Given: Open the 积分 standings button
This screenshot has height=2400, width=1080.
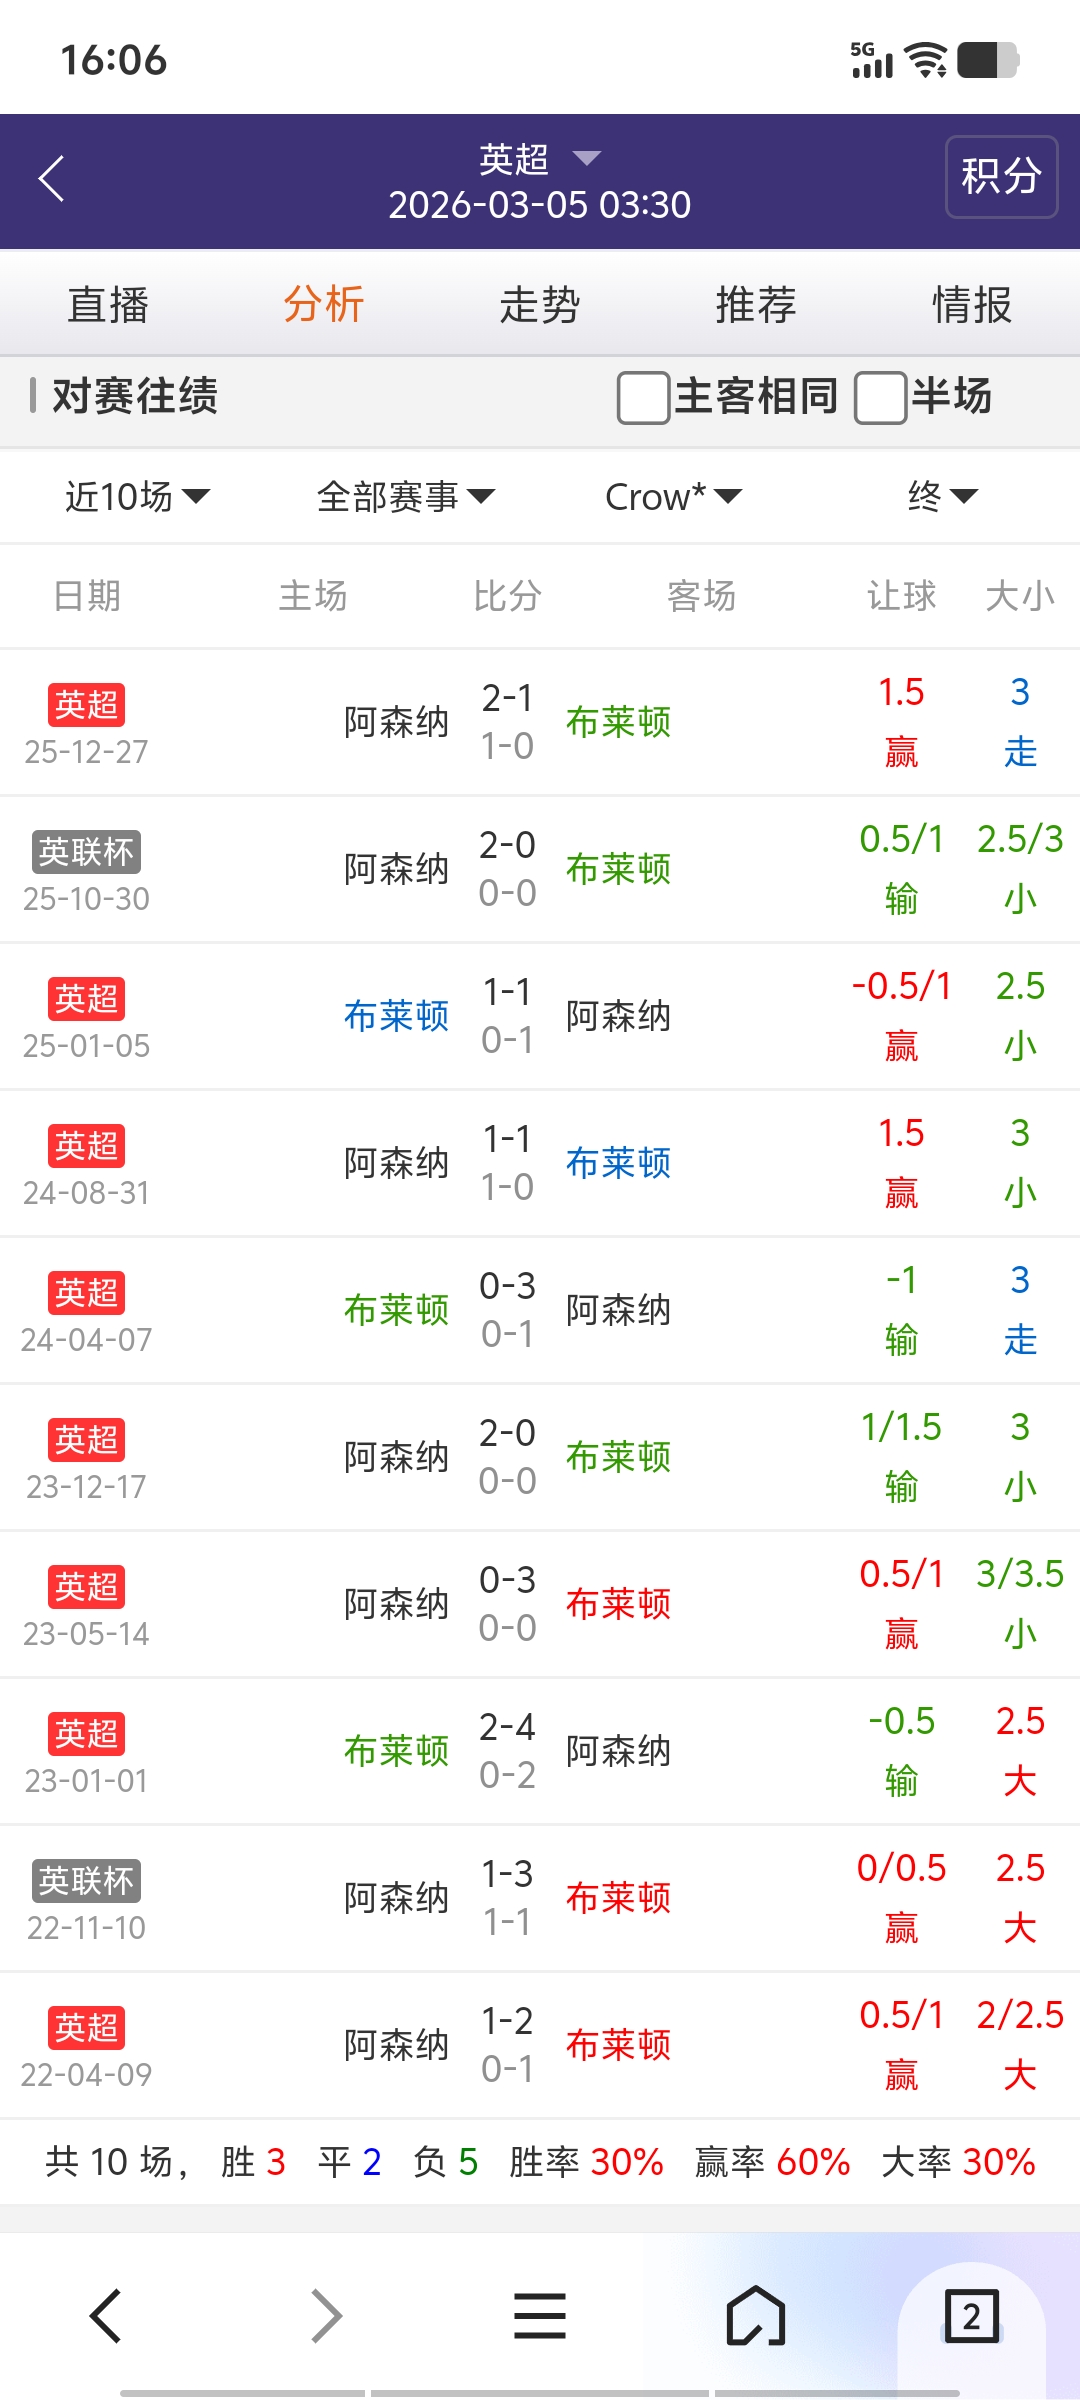Looking at the screenshot, I should (x=1001, y=177).
